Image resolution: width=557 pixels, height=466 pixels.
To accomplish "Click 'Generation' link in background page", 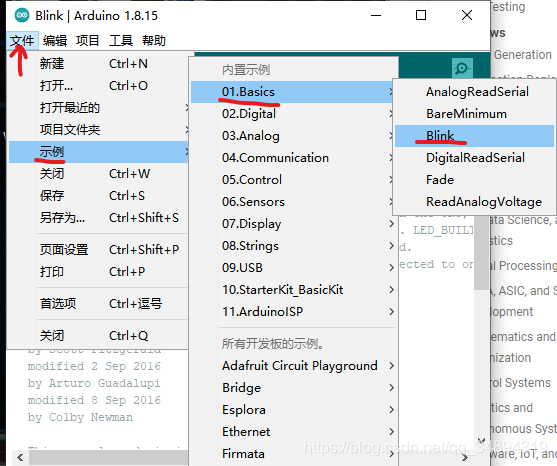I will pos(523,55).
